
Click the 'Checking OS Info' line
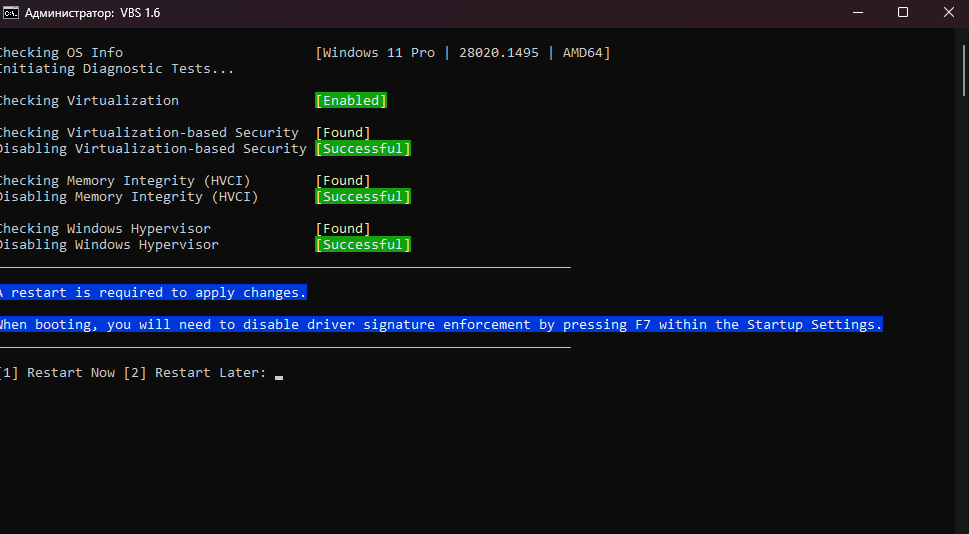click(61, 53)
